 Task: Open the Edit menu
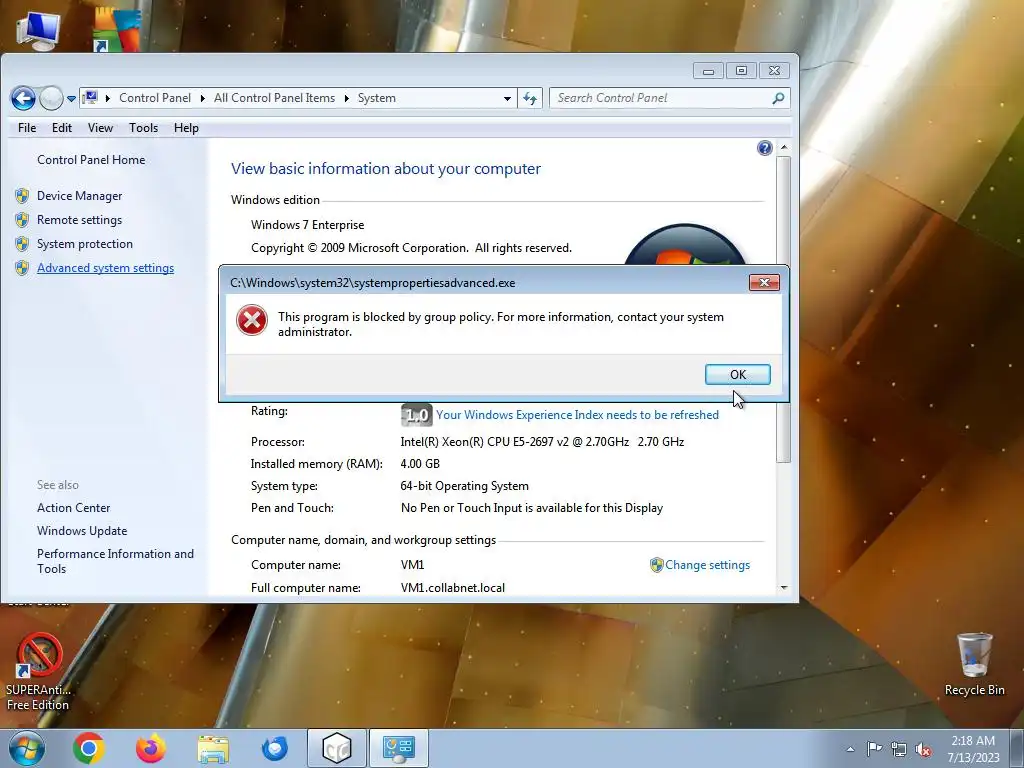62,128
